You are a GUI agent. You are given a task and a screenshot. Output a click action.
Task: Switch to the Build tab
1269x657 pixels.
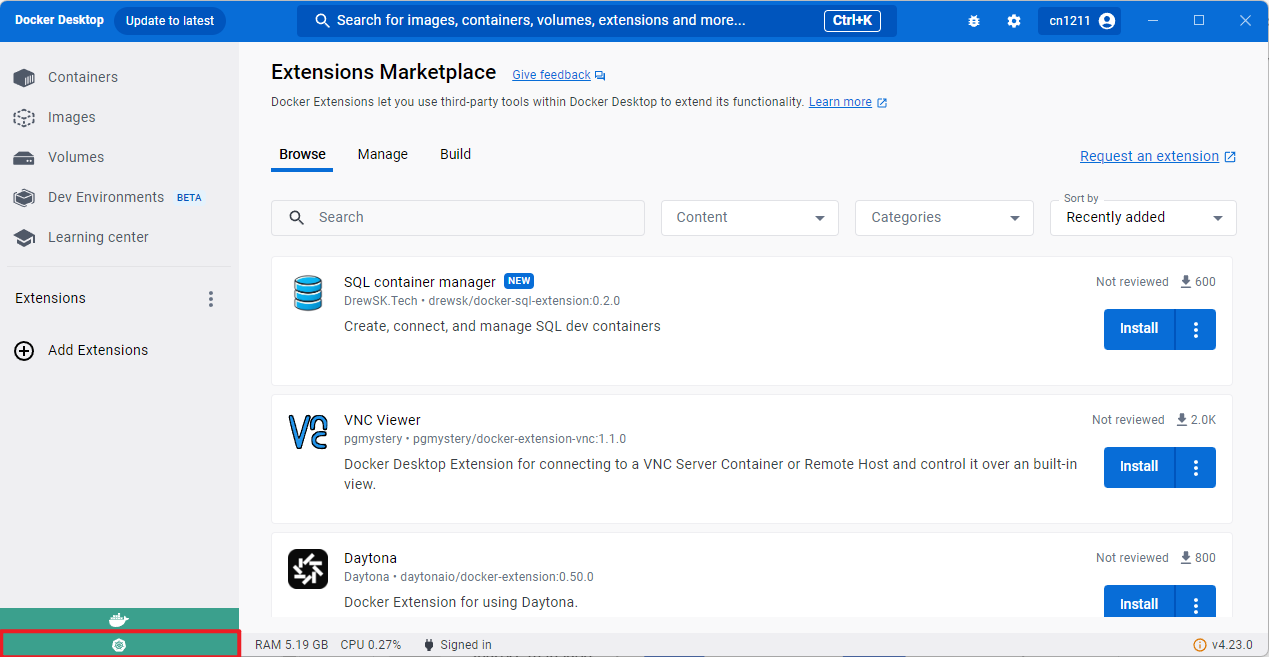[x=455, y=154]
